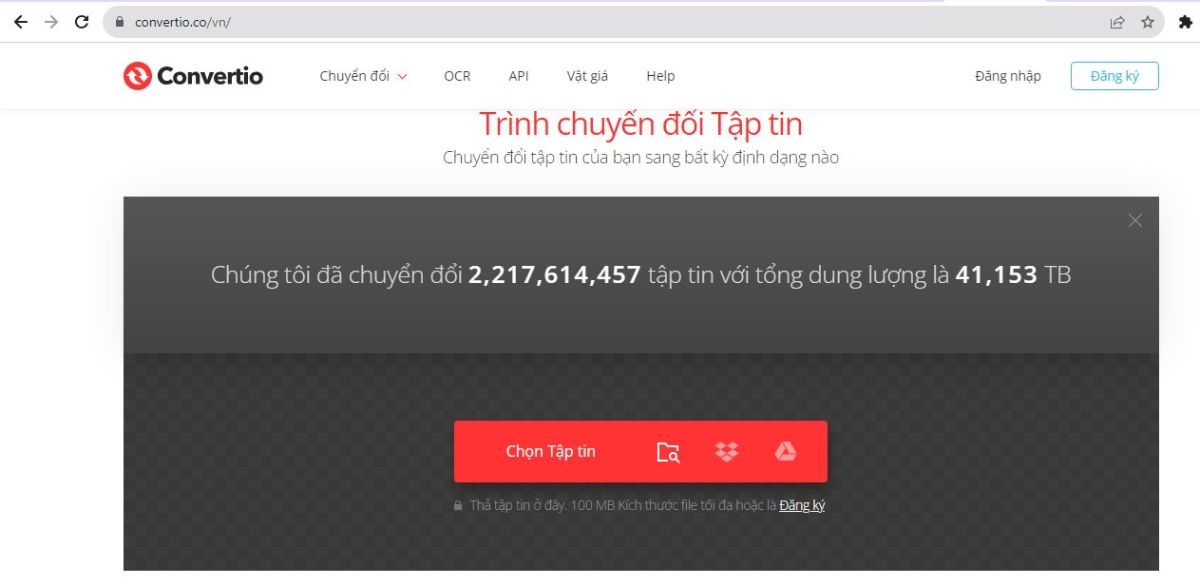Click the 2,217,614,457 converted files number
The width and height of the screenshot is (1200, 582).
554,274
